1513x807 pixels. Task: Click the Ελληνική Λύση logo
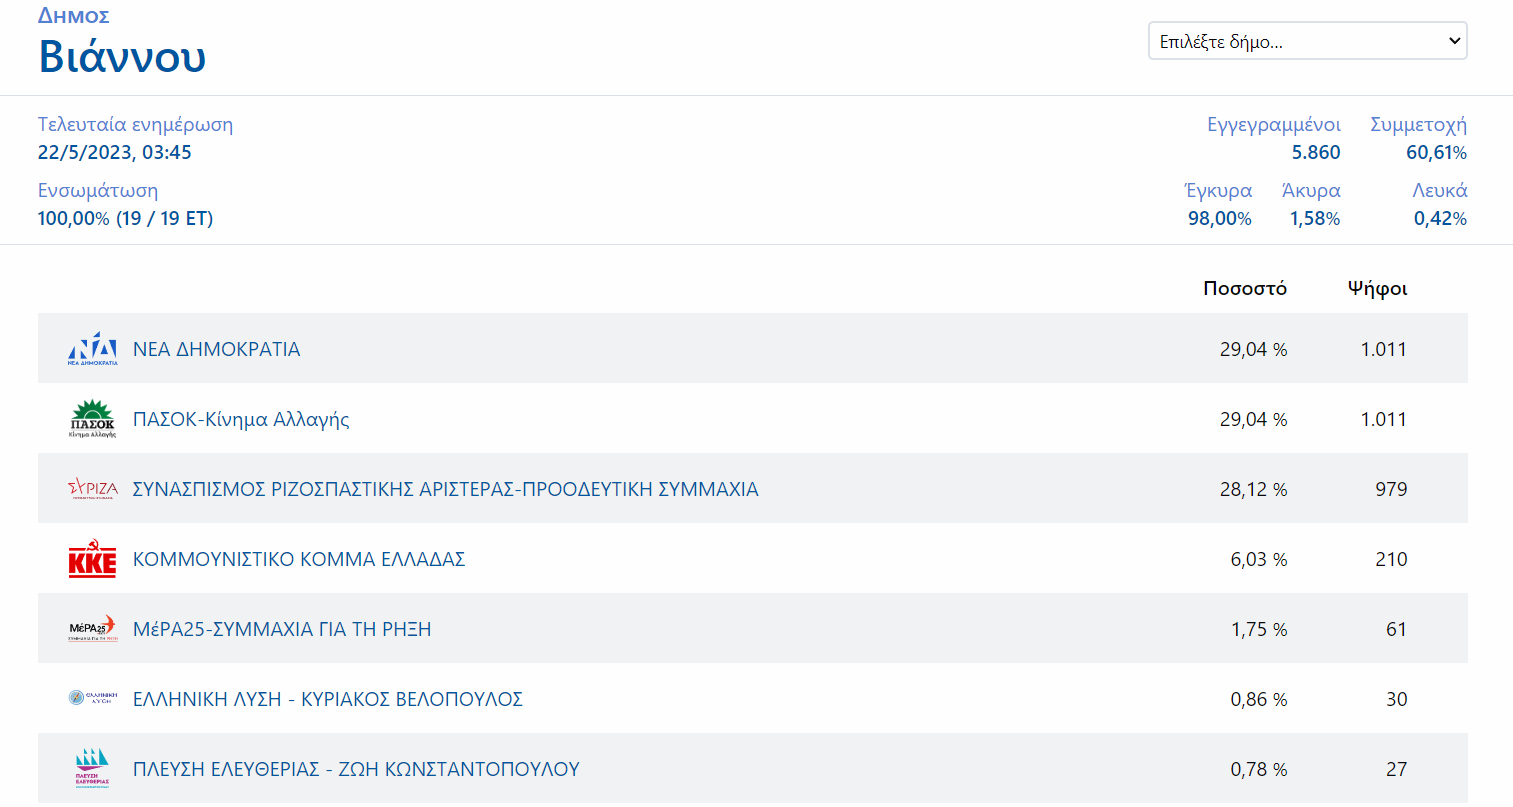92,698
